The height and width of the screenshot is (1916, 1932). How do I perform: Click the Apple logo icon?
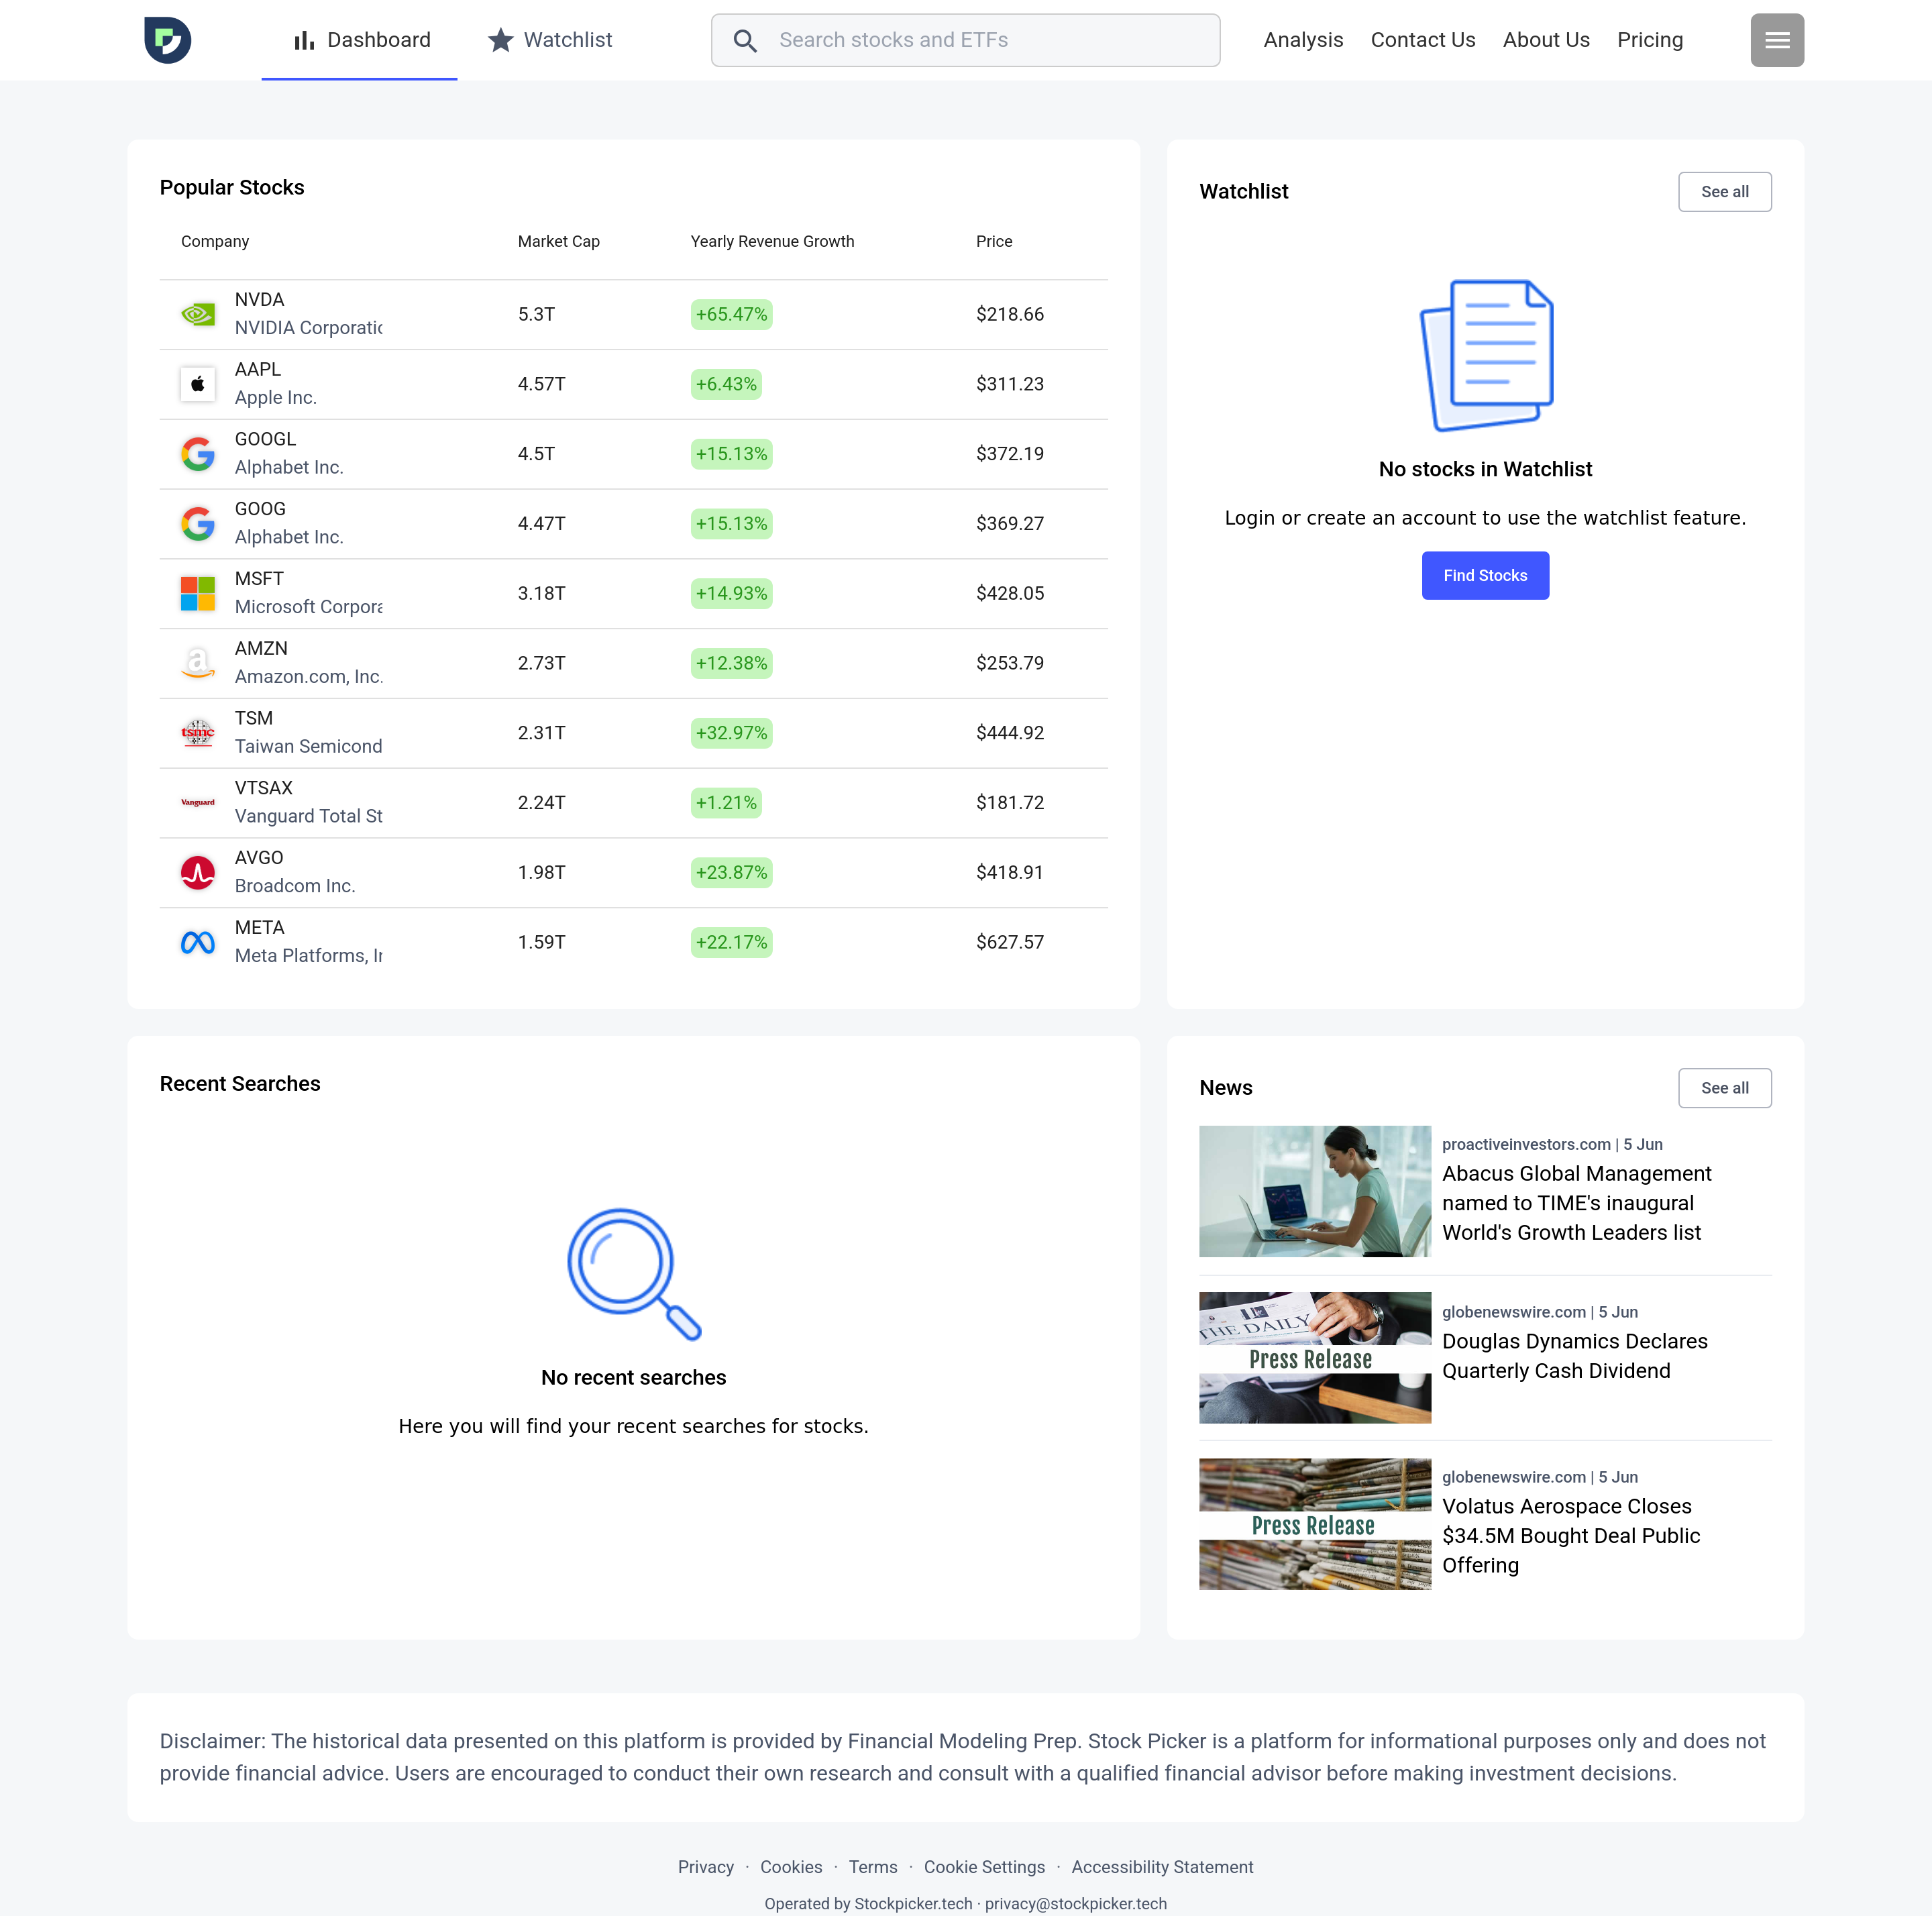pyautogui.click(x=198, y=384)
